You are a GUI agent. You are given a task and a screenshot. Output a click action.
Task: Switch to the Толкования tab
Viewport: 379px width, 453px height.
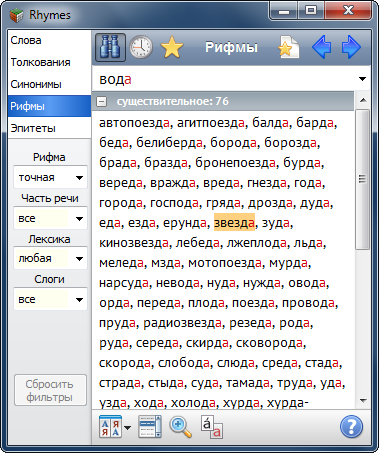click(49, 62)
